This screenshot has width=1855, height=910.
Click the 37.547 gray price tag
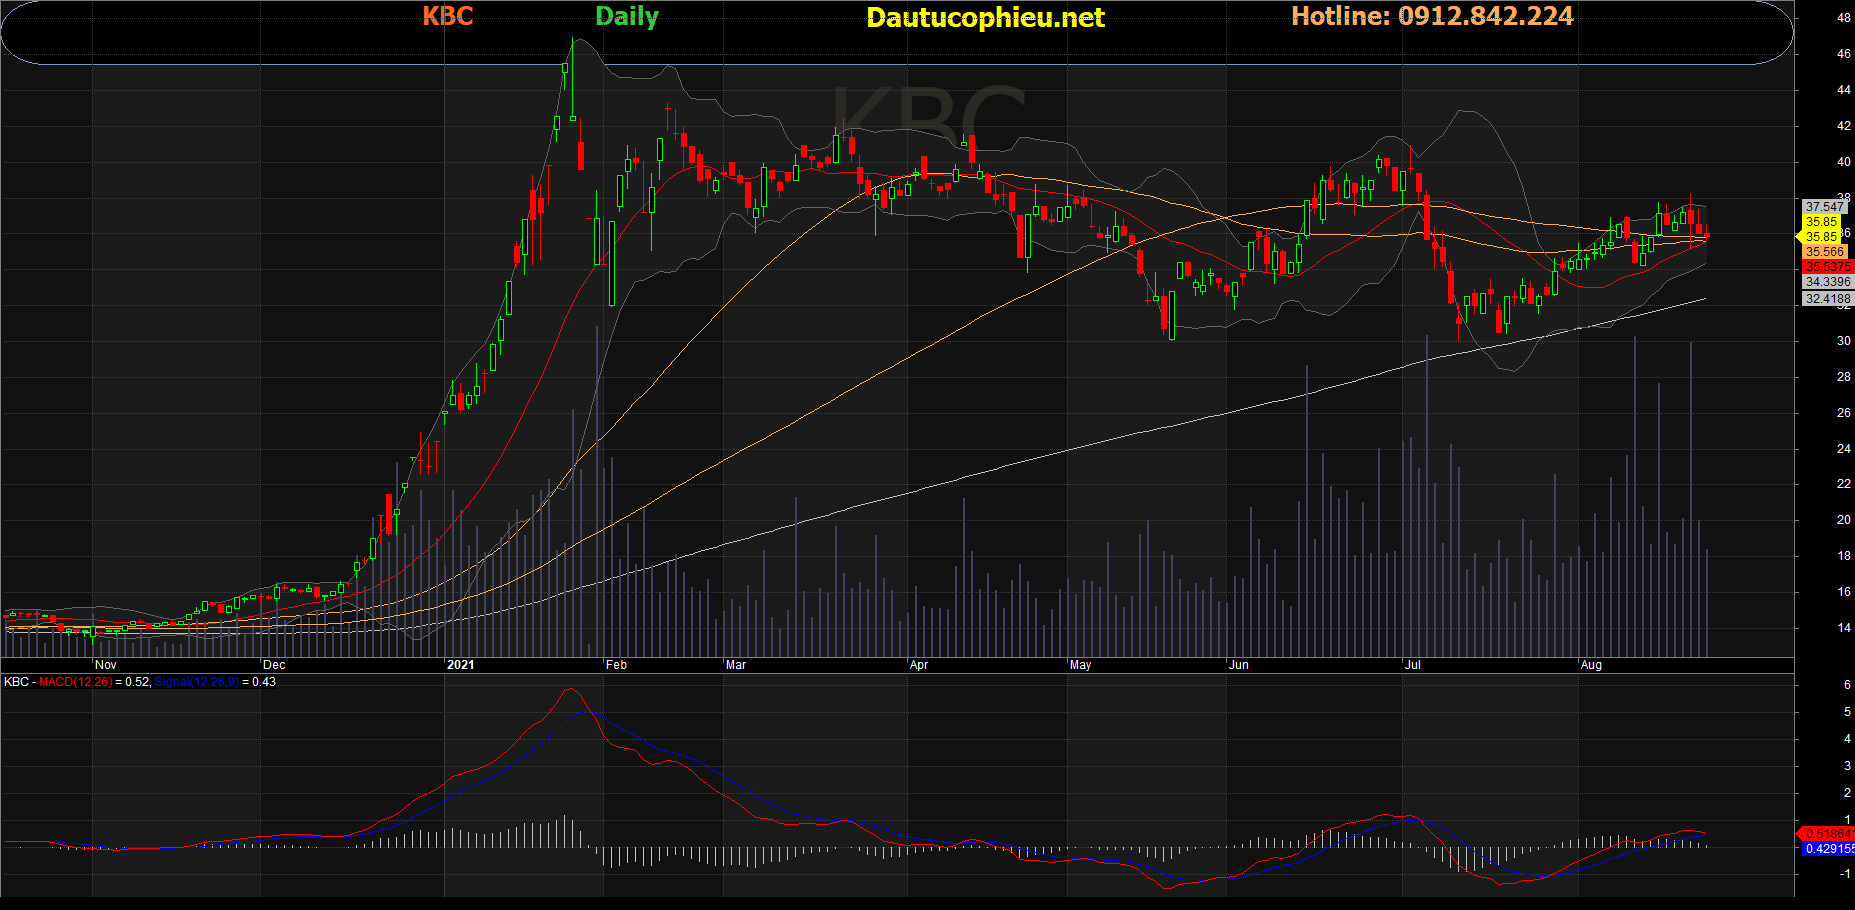click(x=1825, y=207)
